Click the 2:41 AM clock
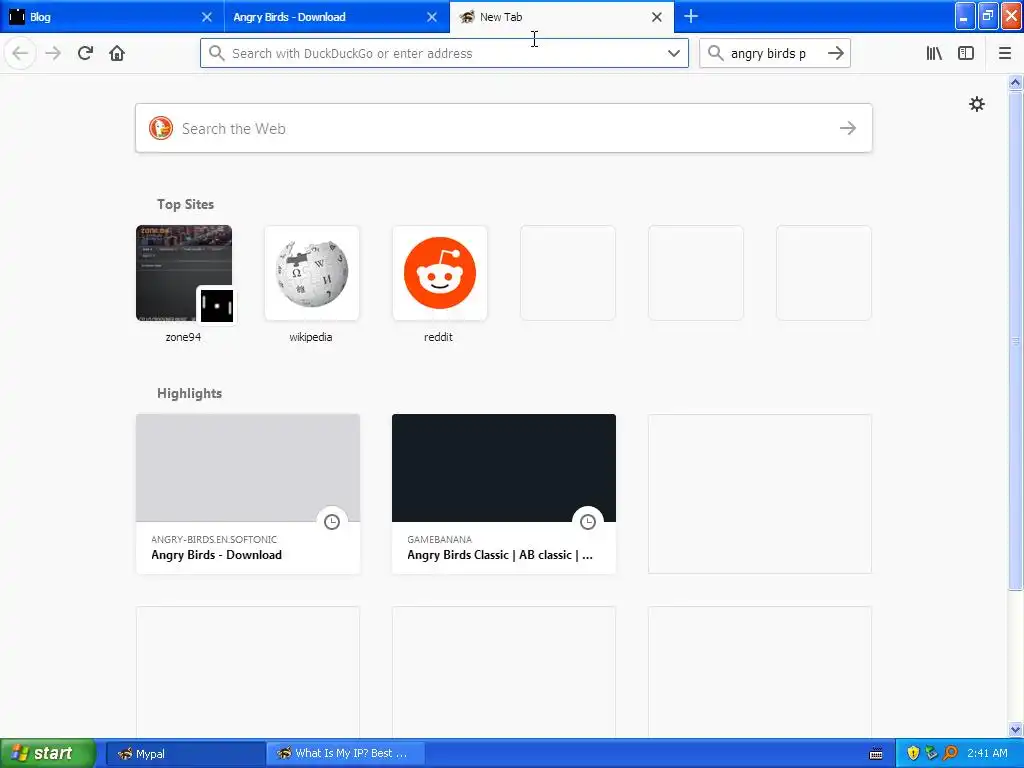 coord(987,753)
